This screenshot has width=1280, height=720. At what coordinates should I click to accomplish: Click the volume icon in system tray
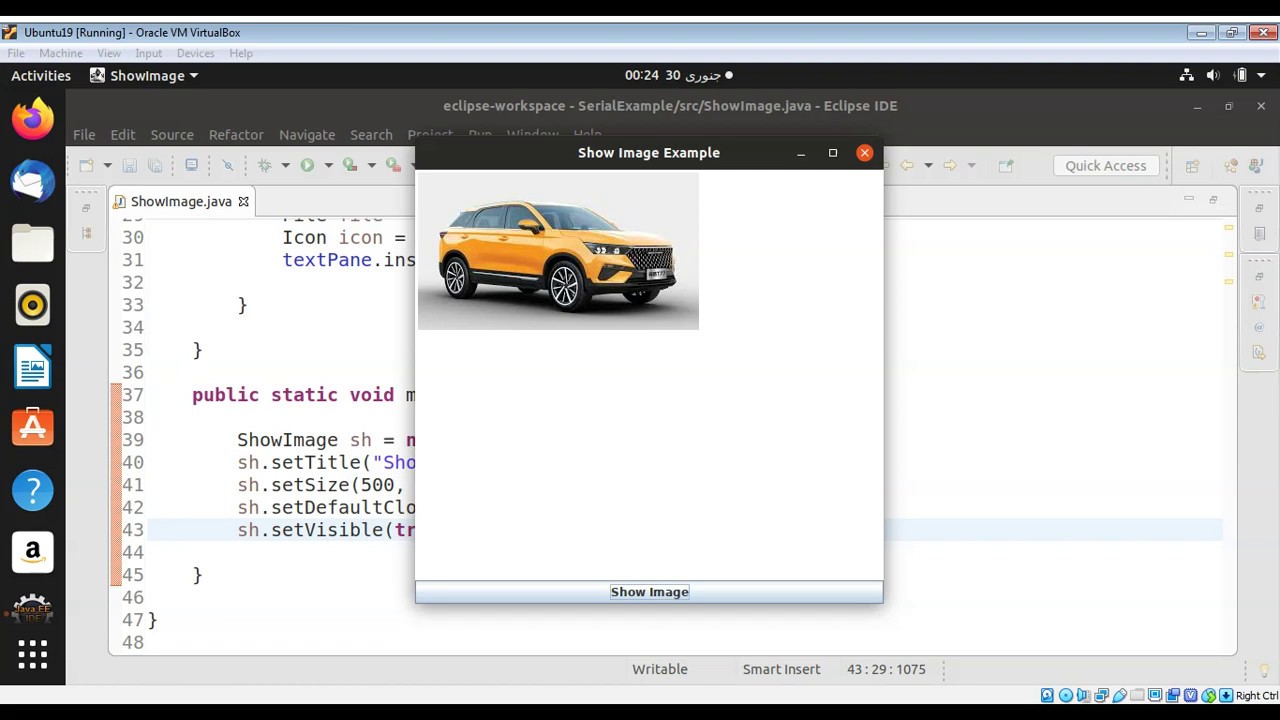pos(1213,75)
